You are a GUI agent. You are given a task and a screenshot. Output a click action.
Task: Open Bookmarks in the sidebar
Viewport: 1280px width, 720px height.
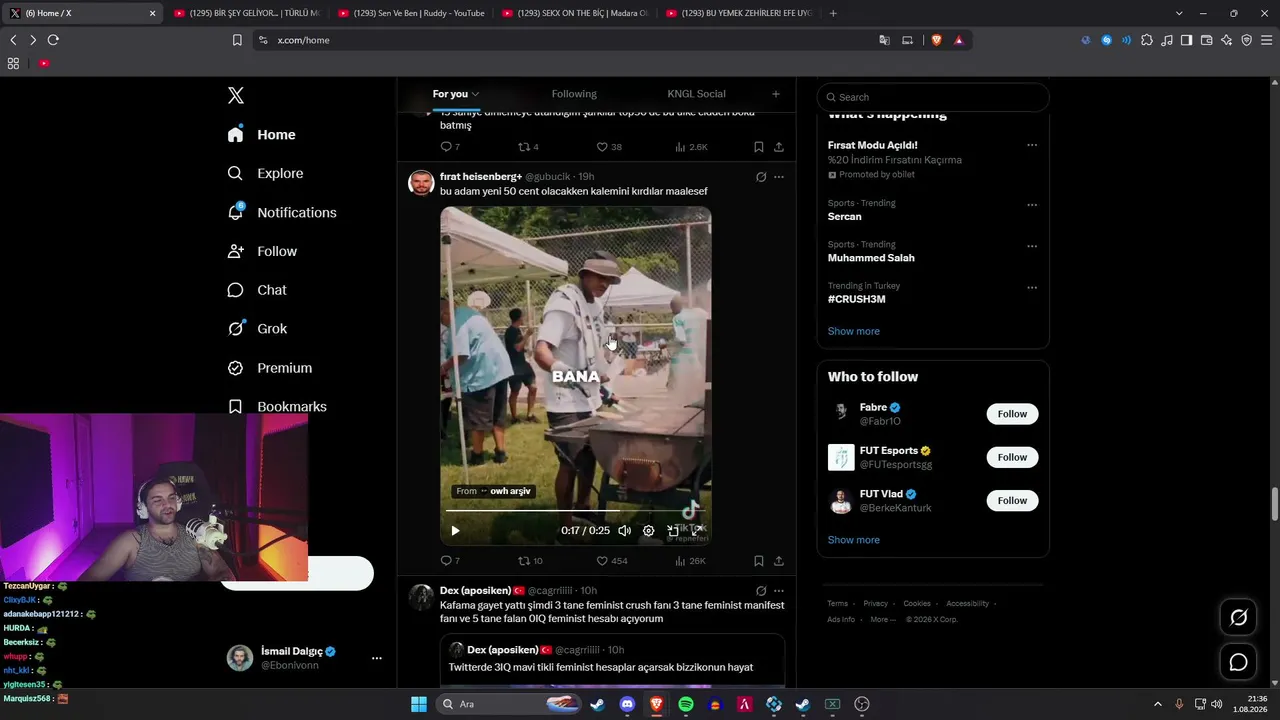pyautogui.click(x=277, y=407)
